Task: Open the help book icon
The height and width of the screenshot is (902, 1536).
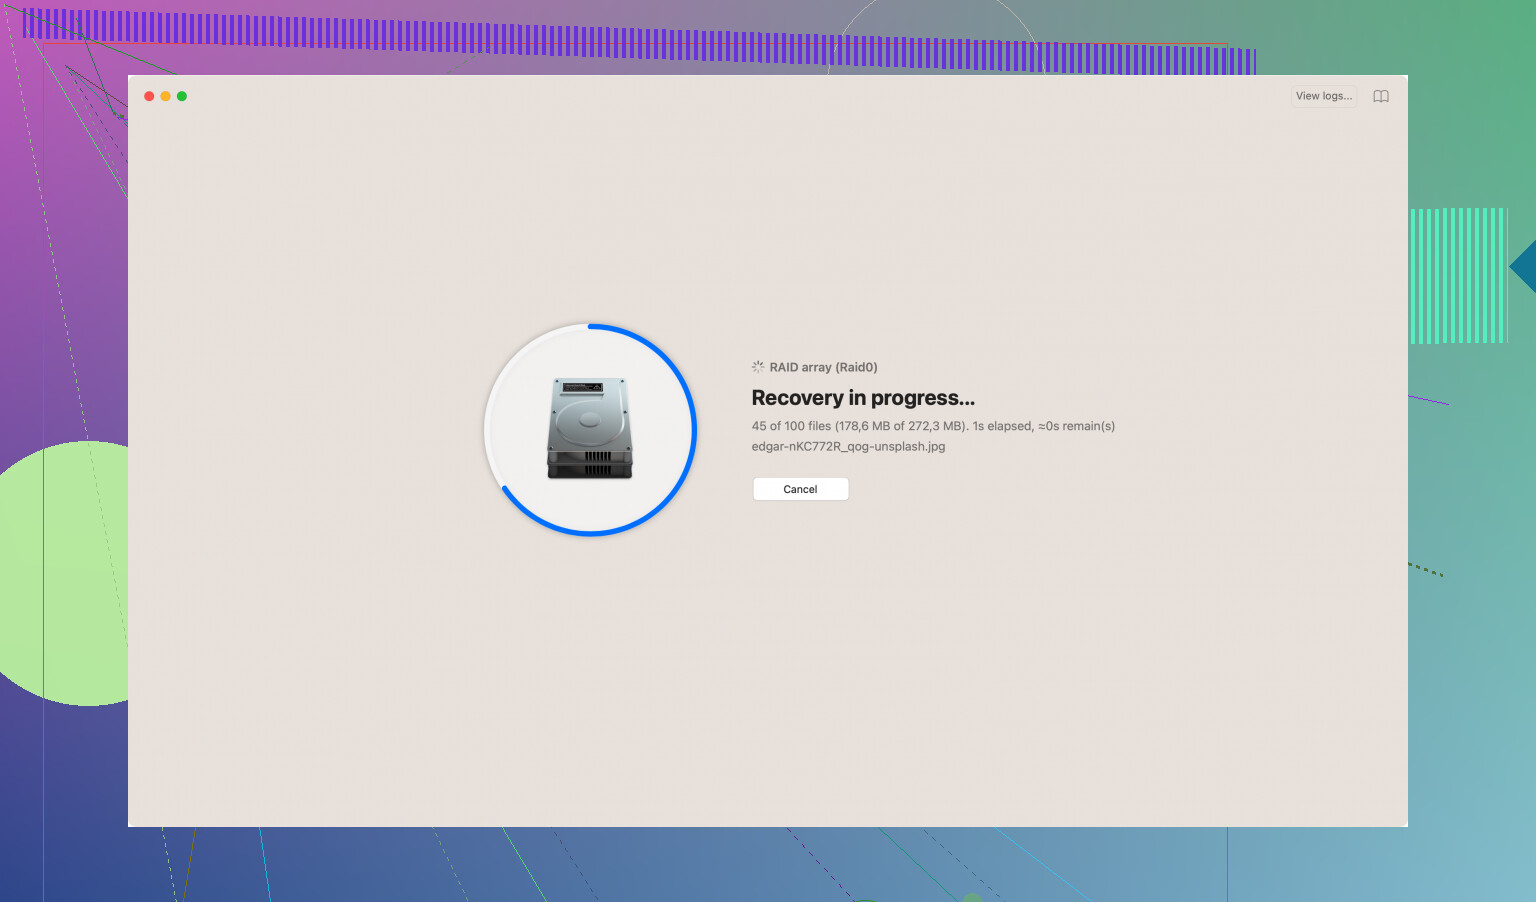Action: (1381, 97)
